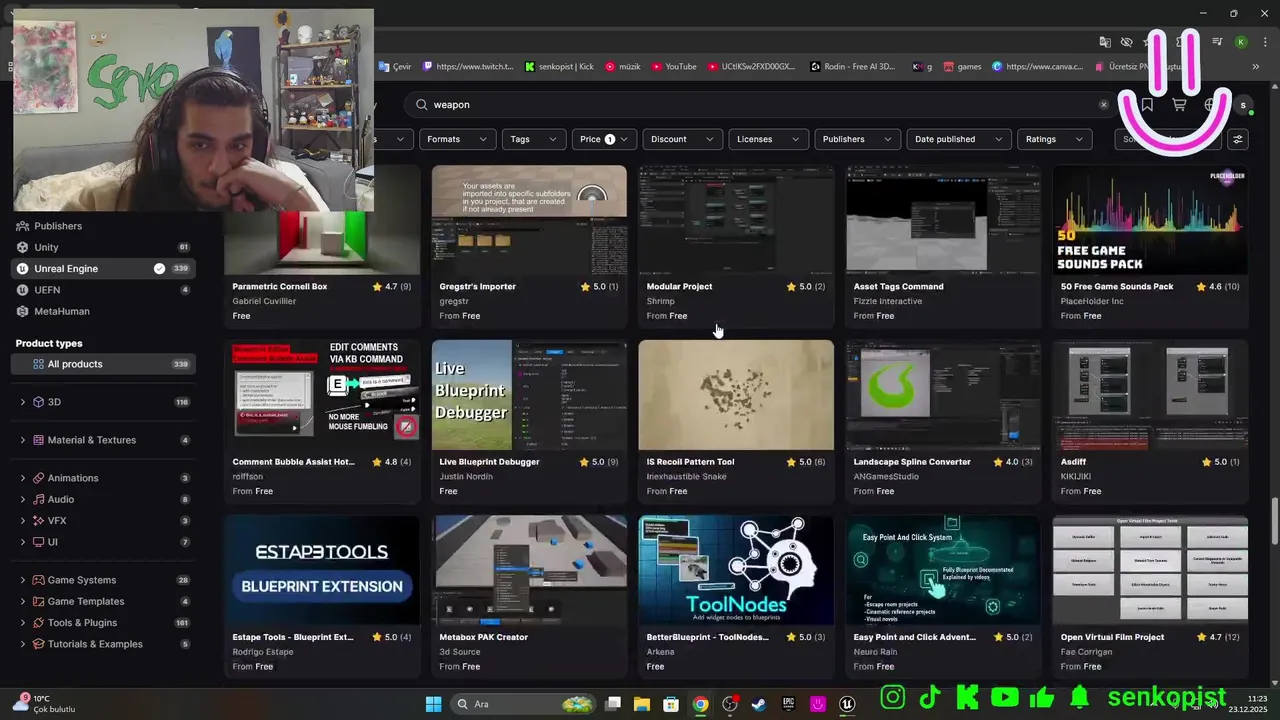Screen dimensions: 1280x720
Task: Click the Audio music note icon
Action: point(39,499)
